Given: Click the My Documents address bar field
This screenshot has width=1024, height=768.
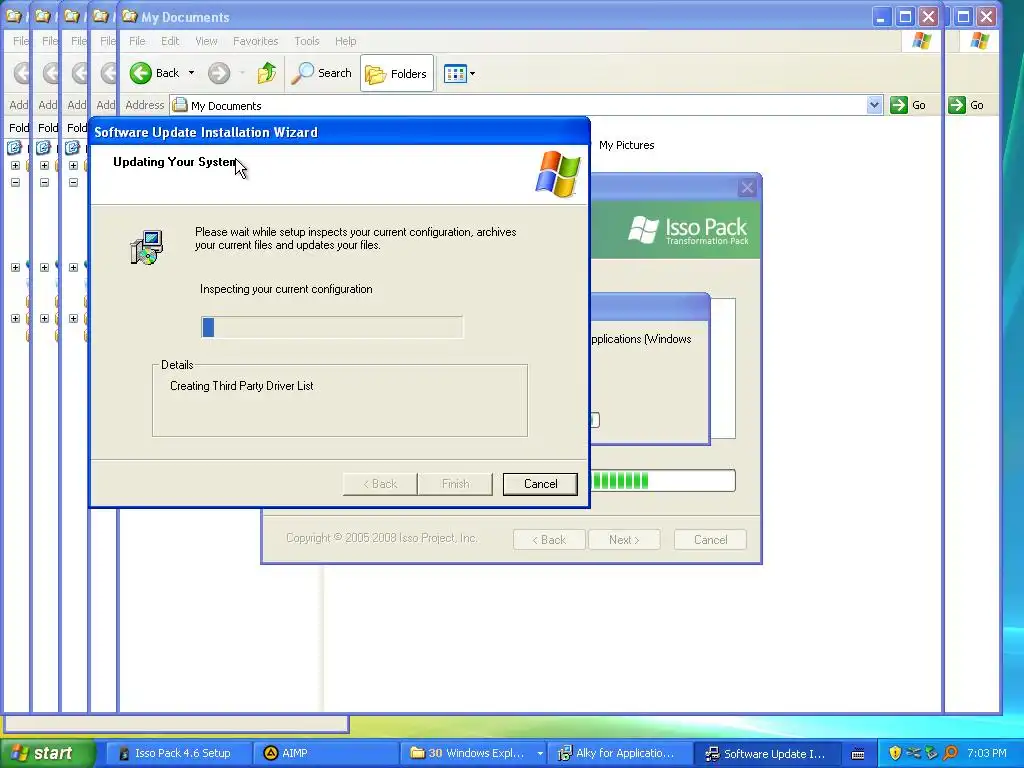Looking at the screenshot, I should (x=526, y=105).
